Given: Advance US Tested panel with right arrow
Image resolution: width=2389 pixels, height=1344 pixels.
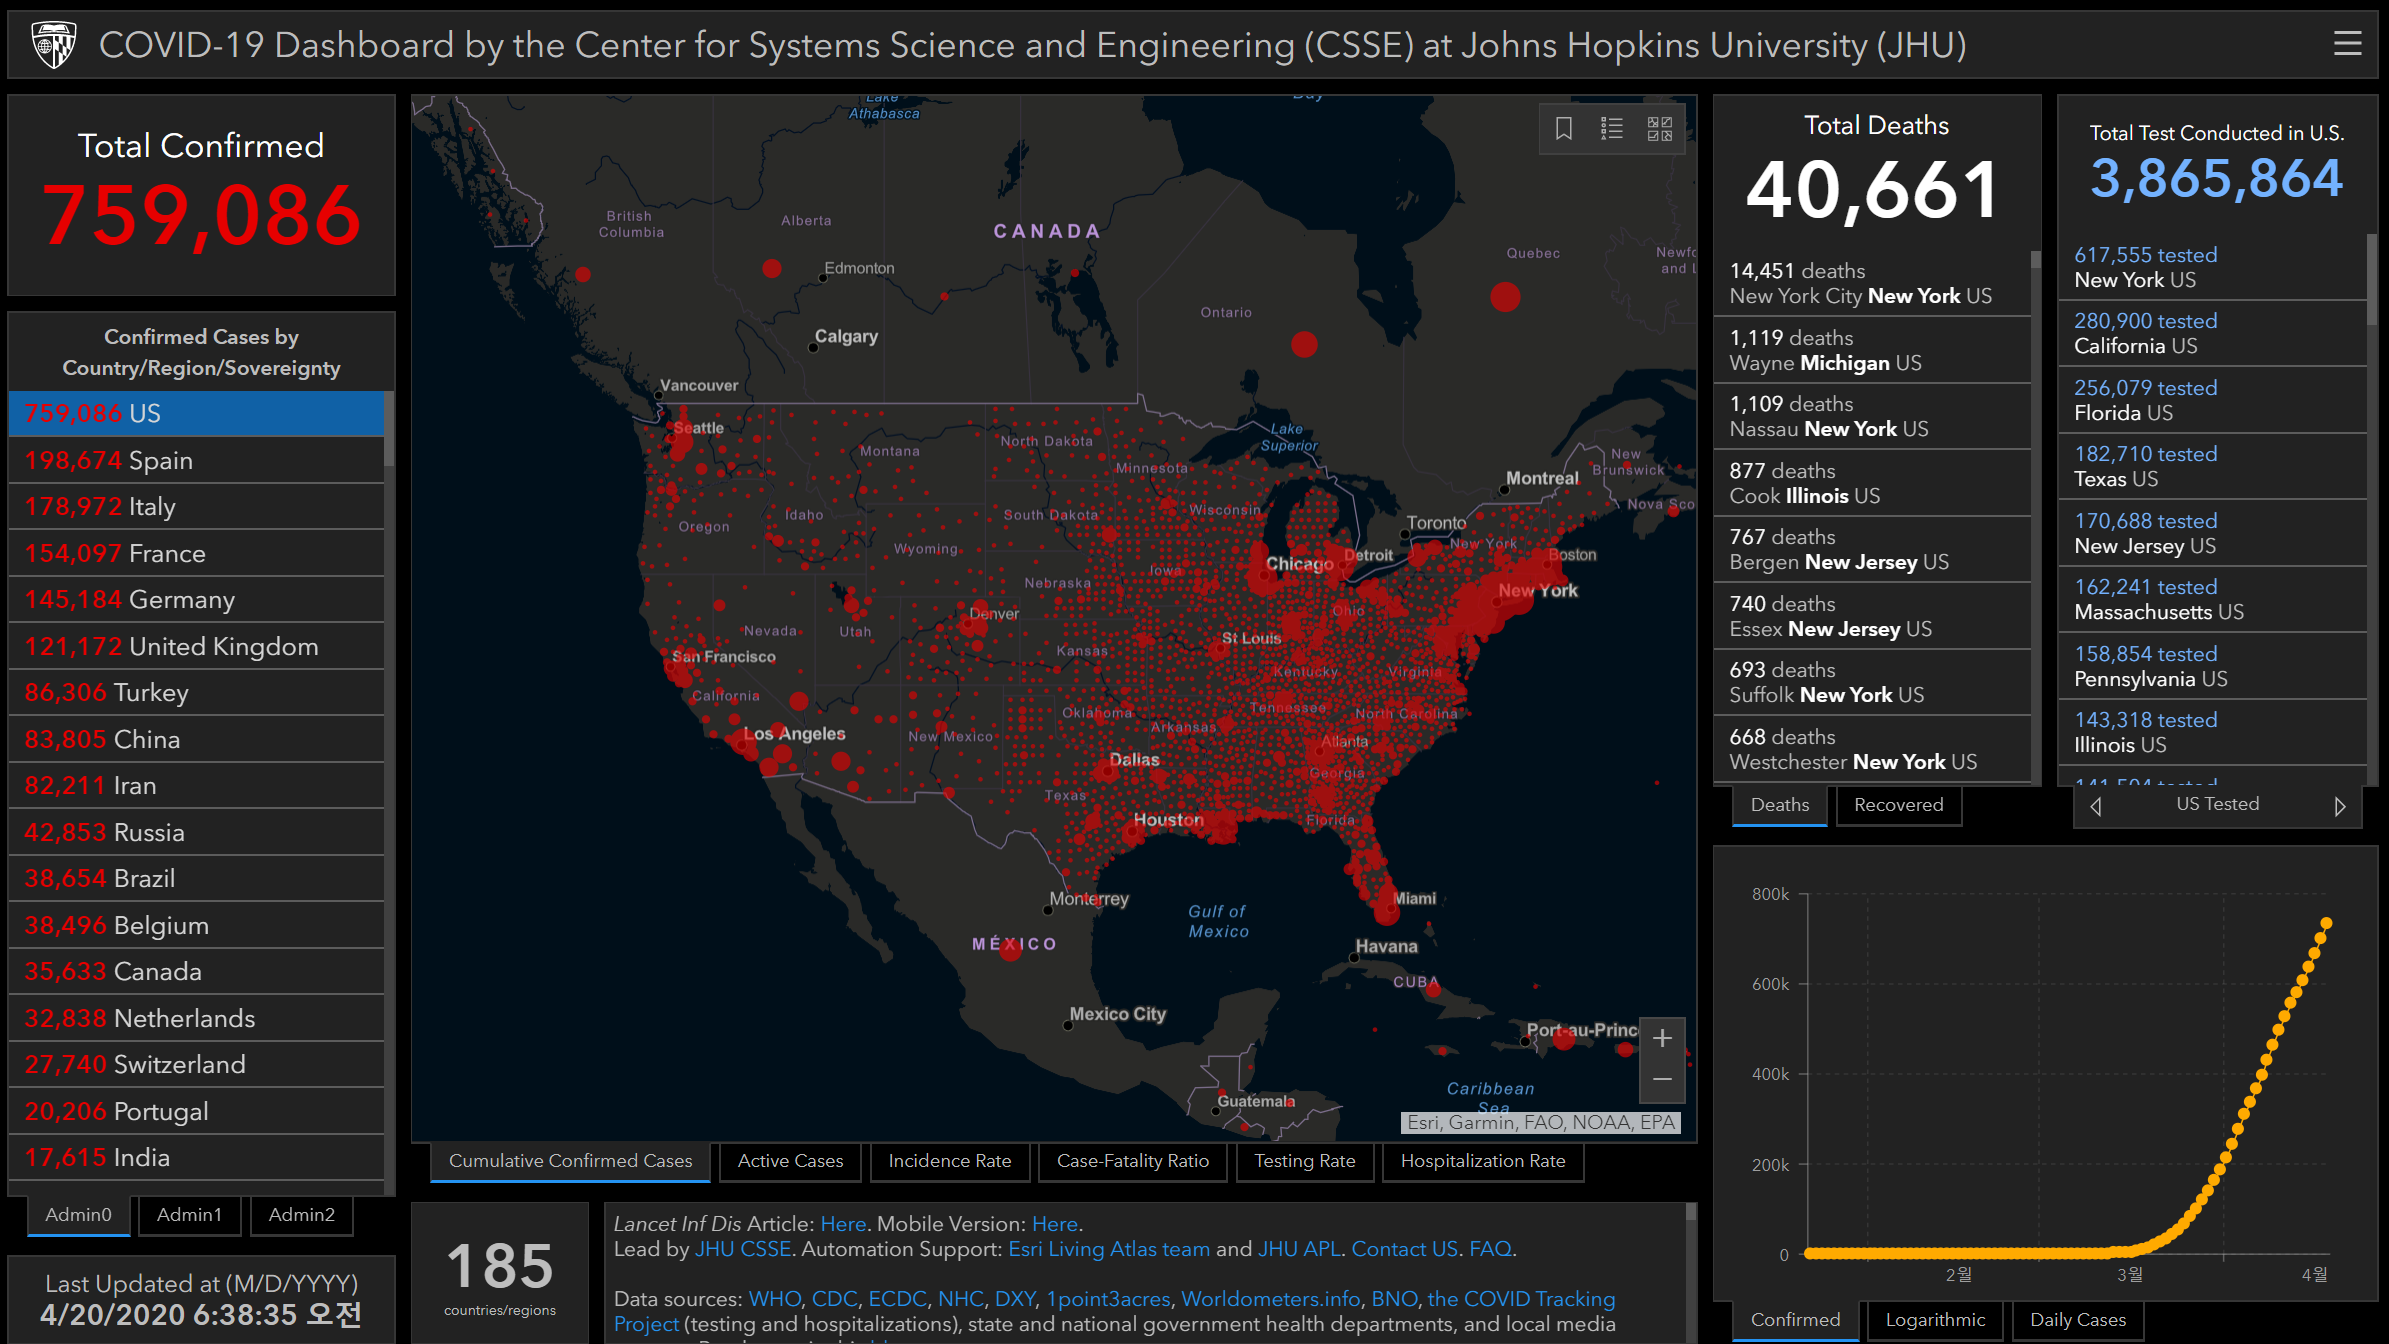Looking at the screenshot, I should point(2339,806).
